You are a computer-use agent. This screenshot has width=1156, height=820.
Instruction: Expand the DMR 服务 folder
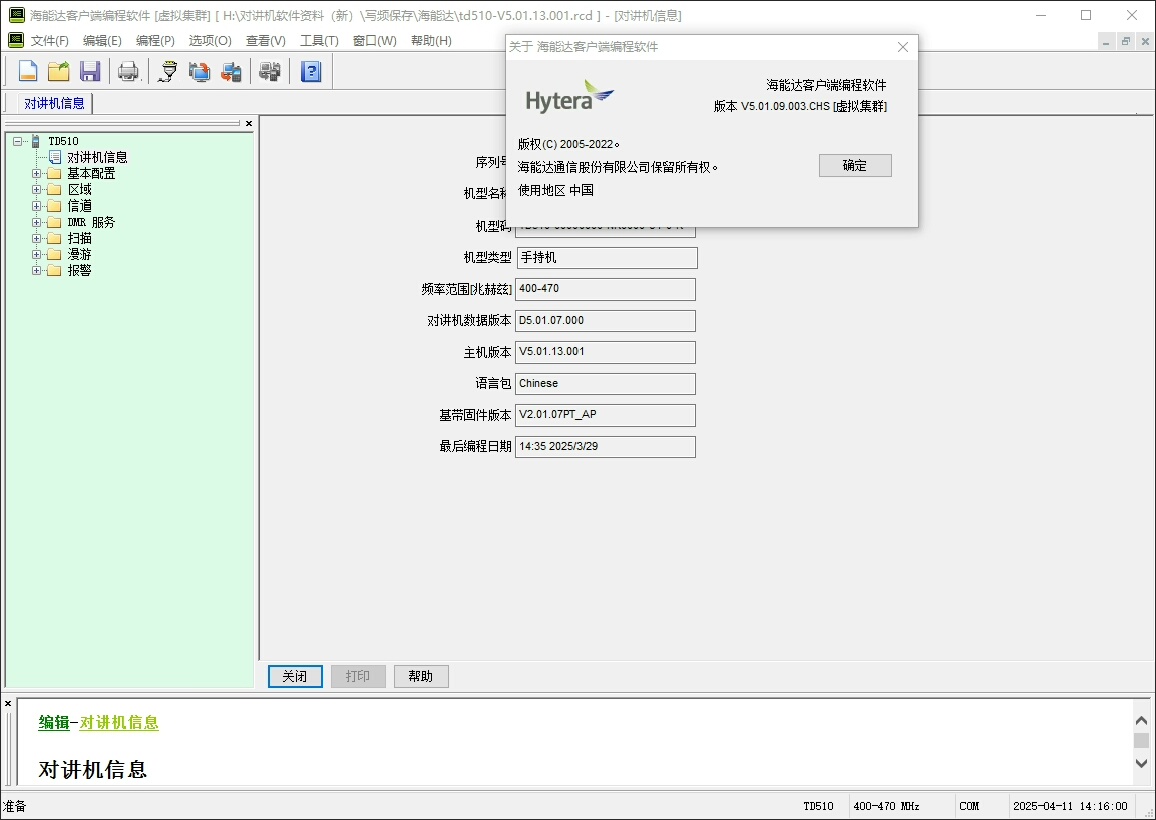[37, 222]
